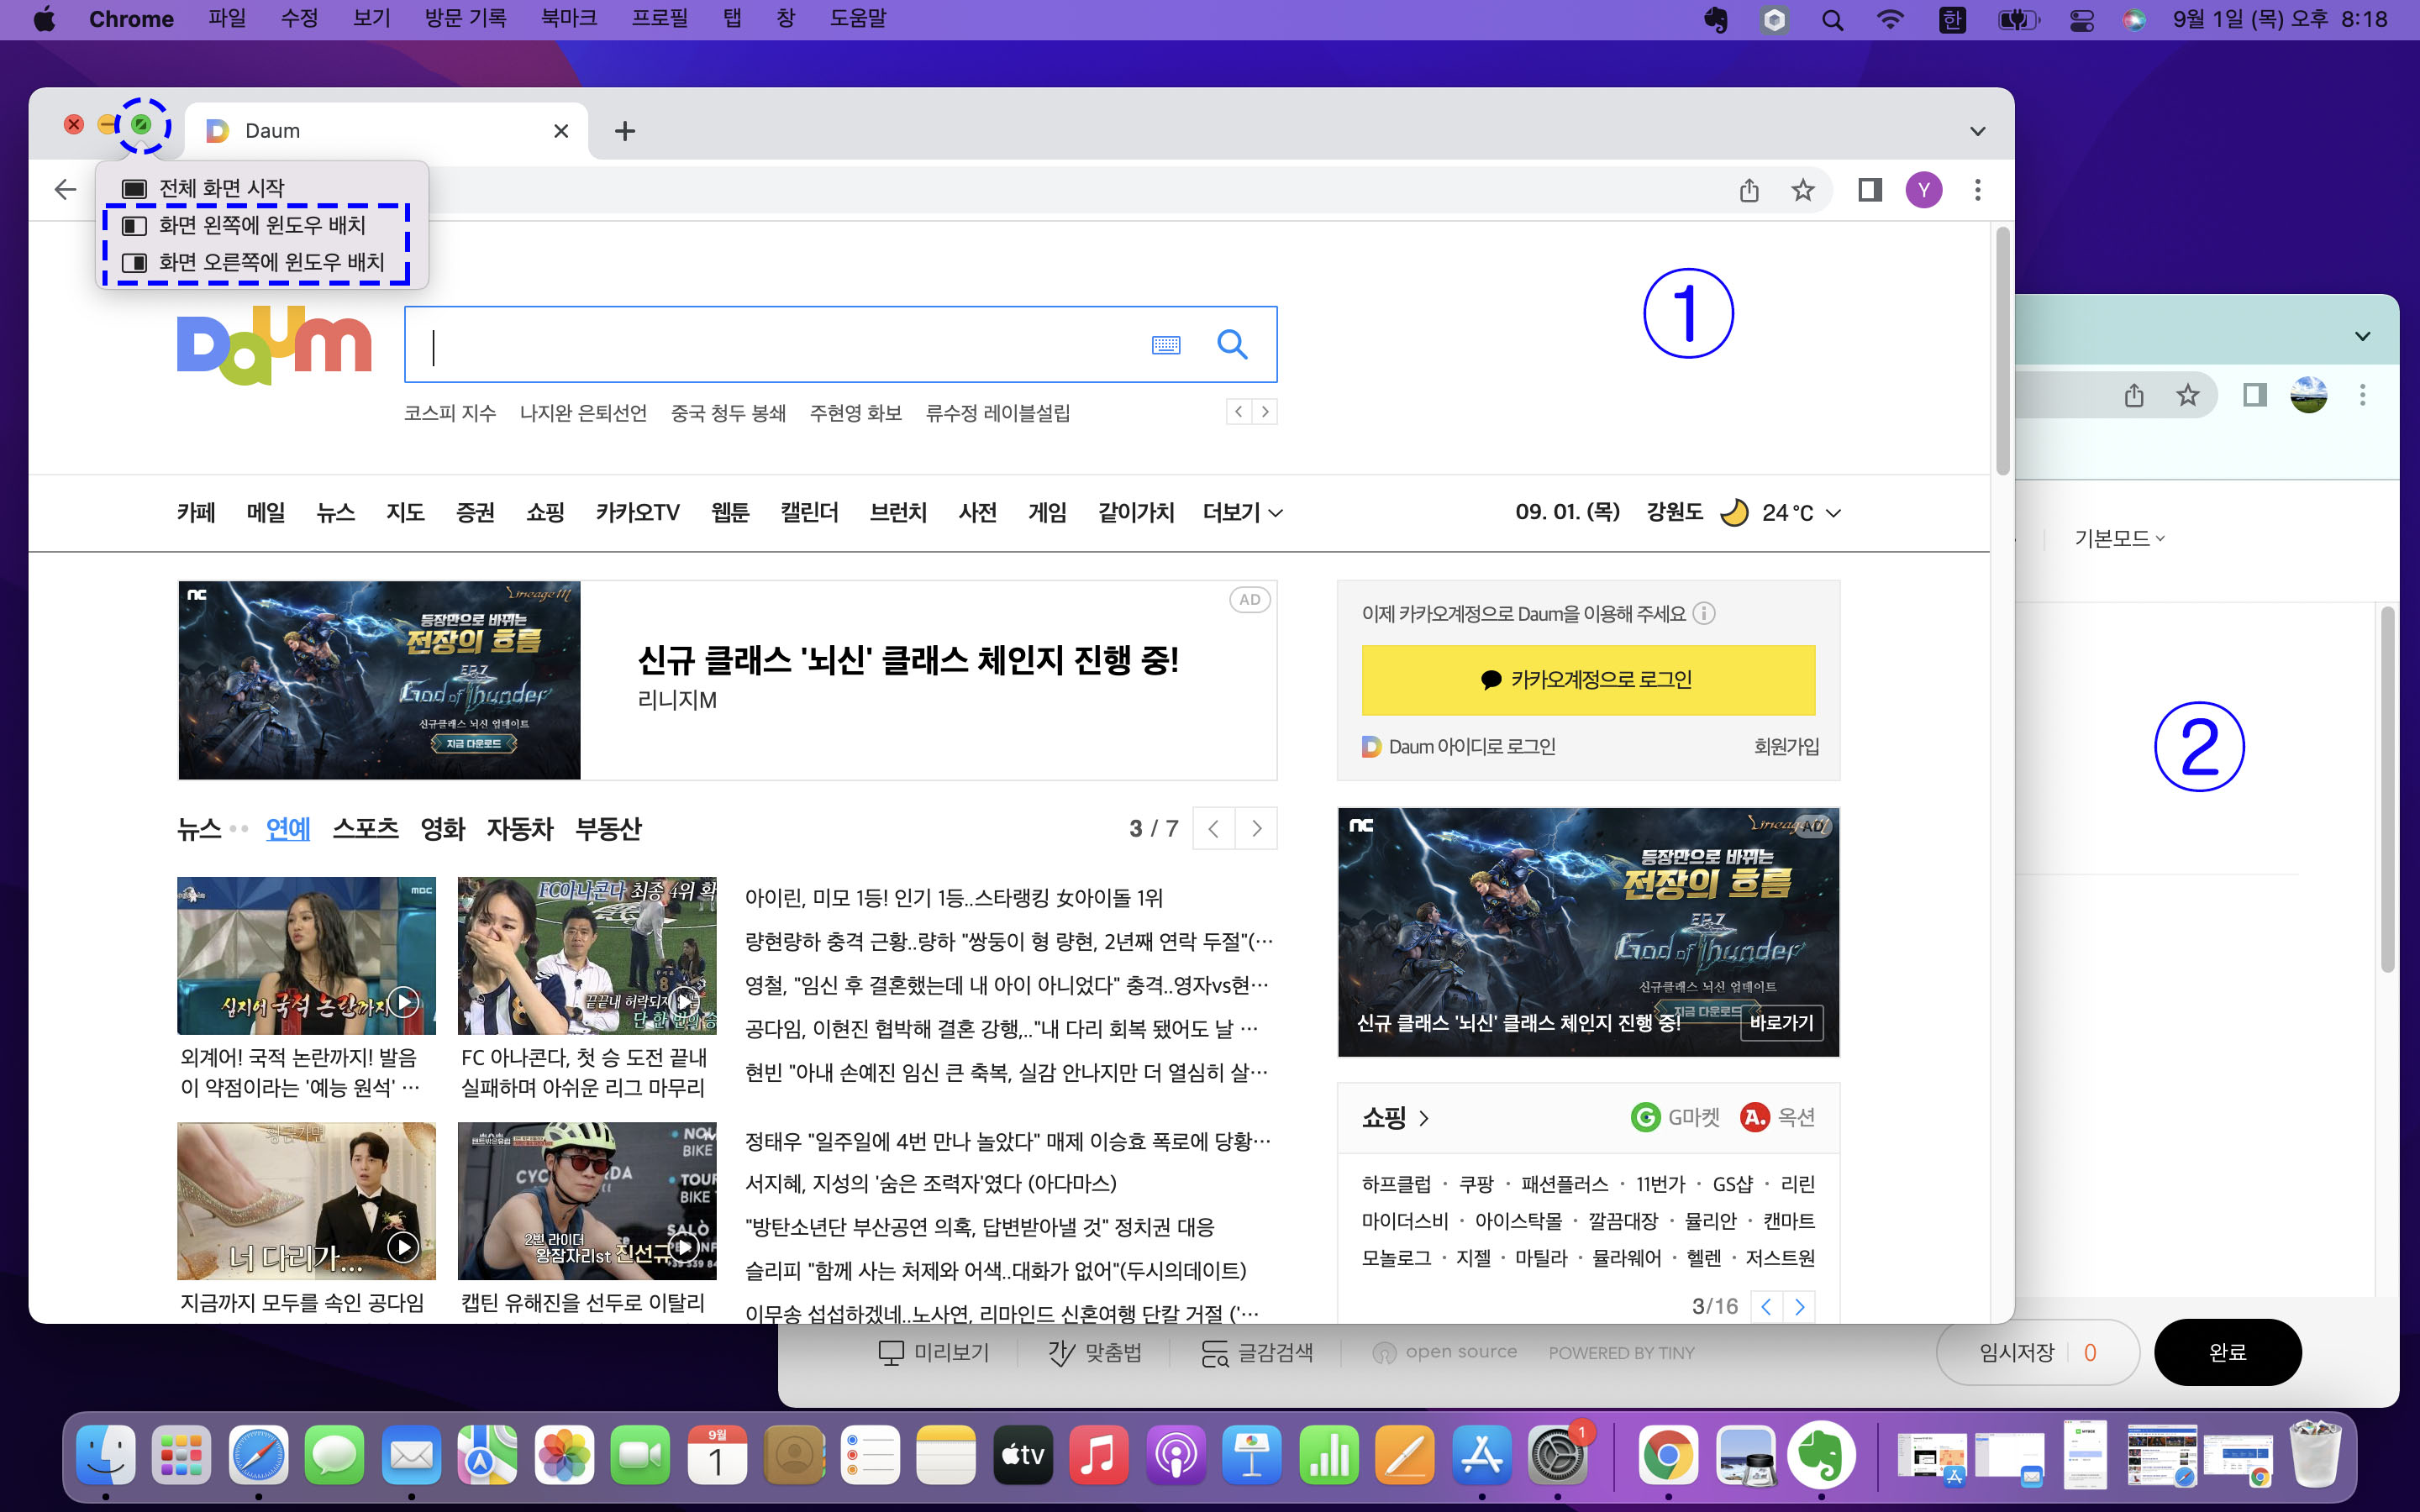
Task: Click the Daum page vertical scrollbar
Action: click(2002, 352)
